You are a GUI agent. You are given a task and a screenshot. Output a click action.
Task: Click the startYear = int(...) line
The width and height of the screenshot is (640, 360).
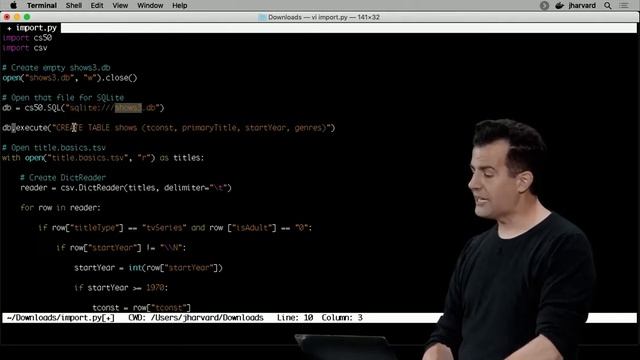[148, 268]
